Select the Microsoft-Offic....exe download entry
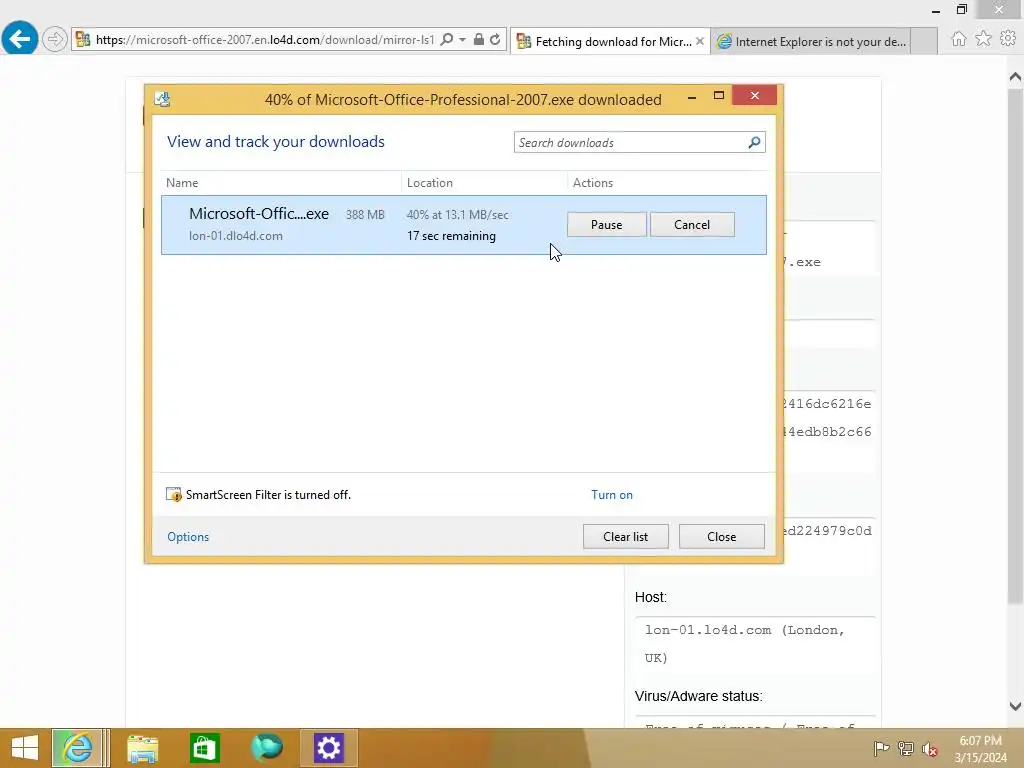Image resolution: width=1024 pixels, height=768 pixels. [464, 225]
